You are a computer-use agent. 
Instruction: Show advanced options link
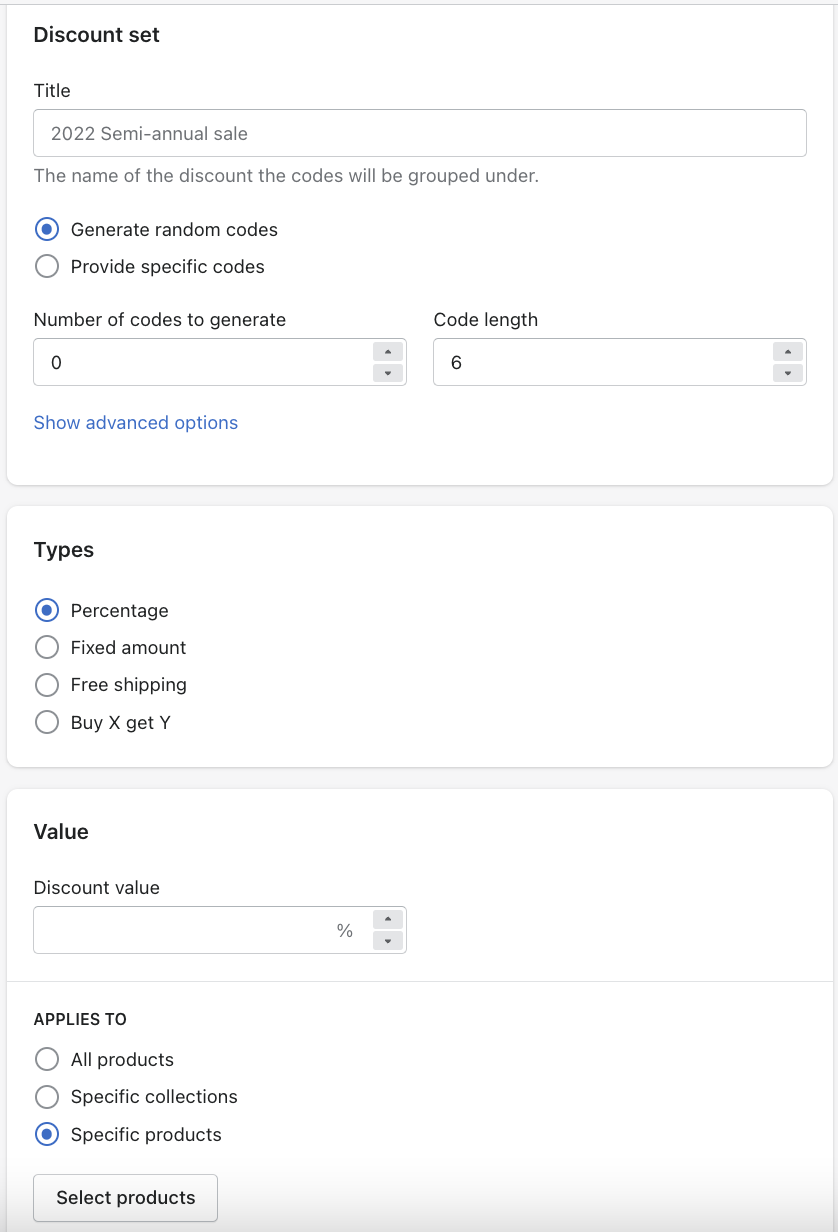[x=136, y=423]
